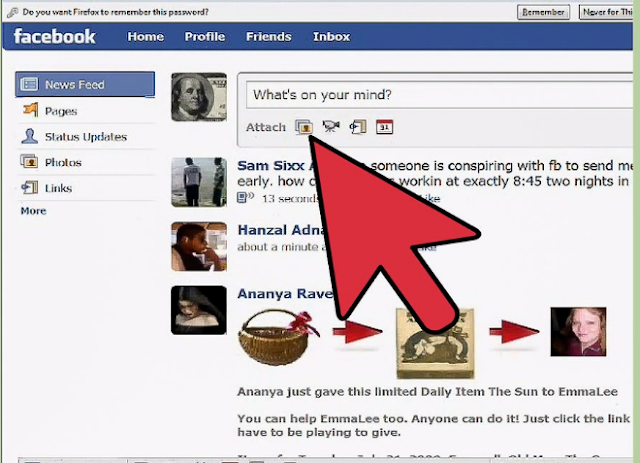Click the status icon beside 13 seconds

246,198
